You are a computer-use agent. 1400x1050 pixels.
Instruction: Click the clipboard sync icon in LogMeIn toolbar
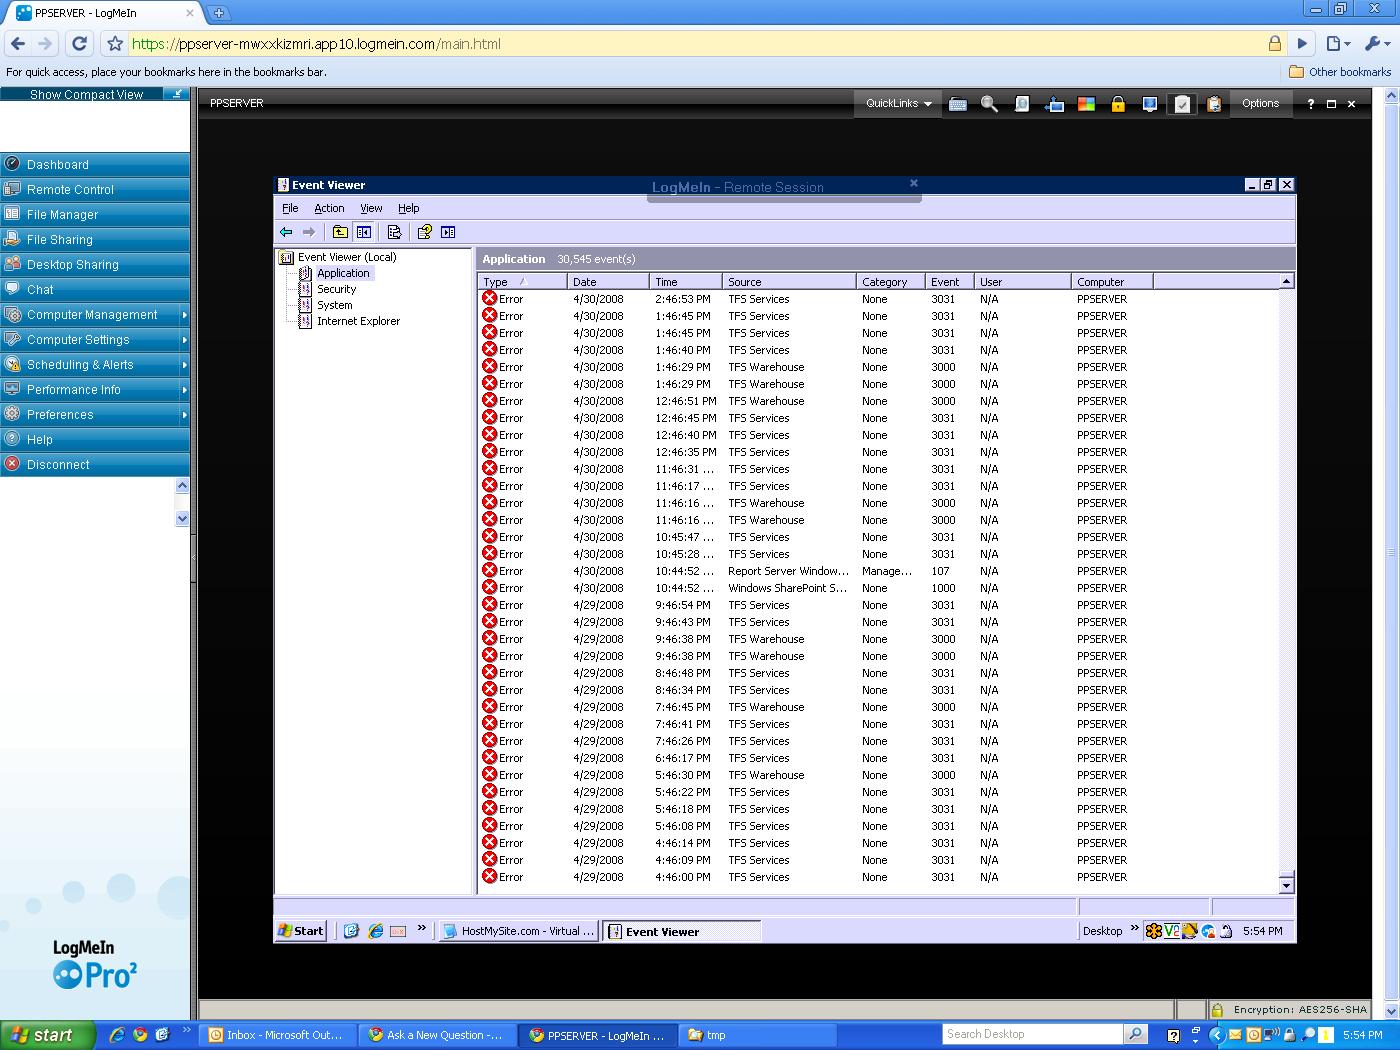(x=1213, y=103)
